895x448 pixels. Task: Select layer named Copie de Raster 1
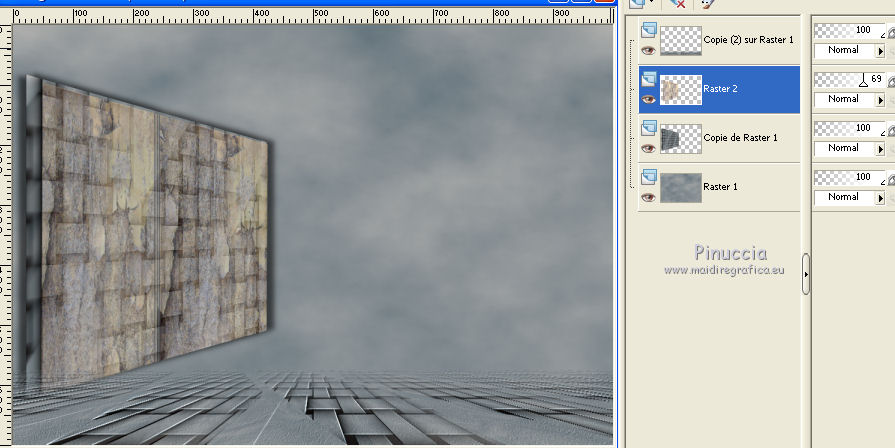(740, 138)
